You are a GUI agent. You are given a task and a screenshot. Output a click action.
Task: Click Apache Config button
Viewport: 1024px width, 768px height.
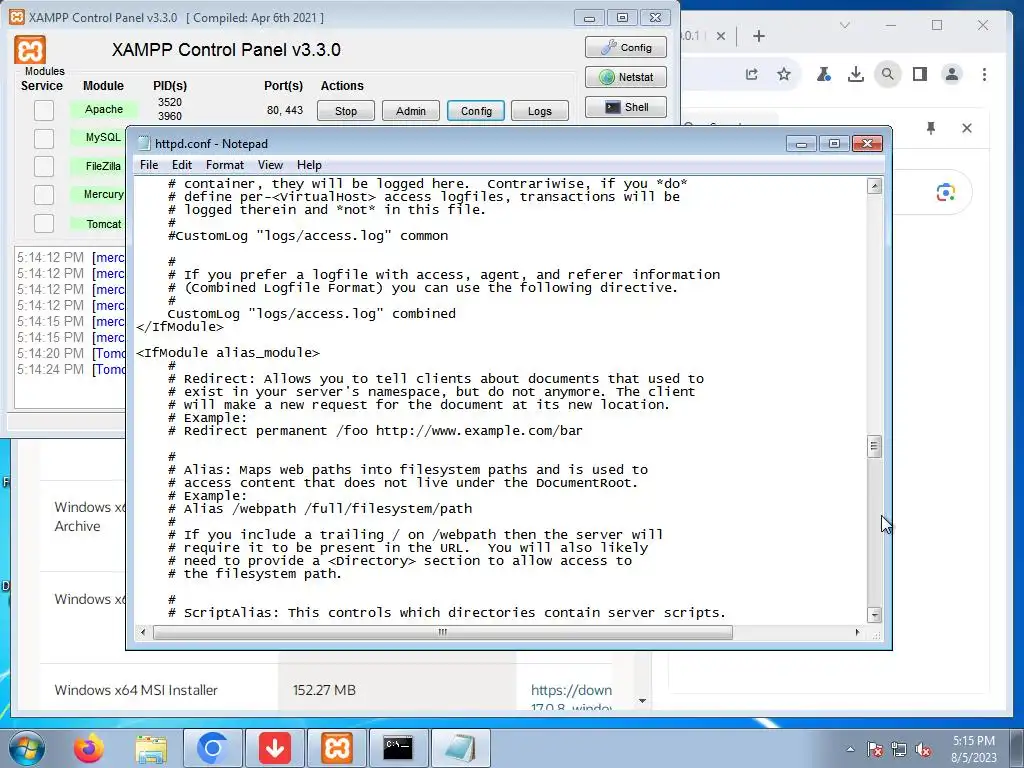(x=476, y=111)
